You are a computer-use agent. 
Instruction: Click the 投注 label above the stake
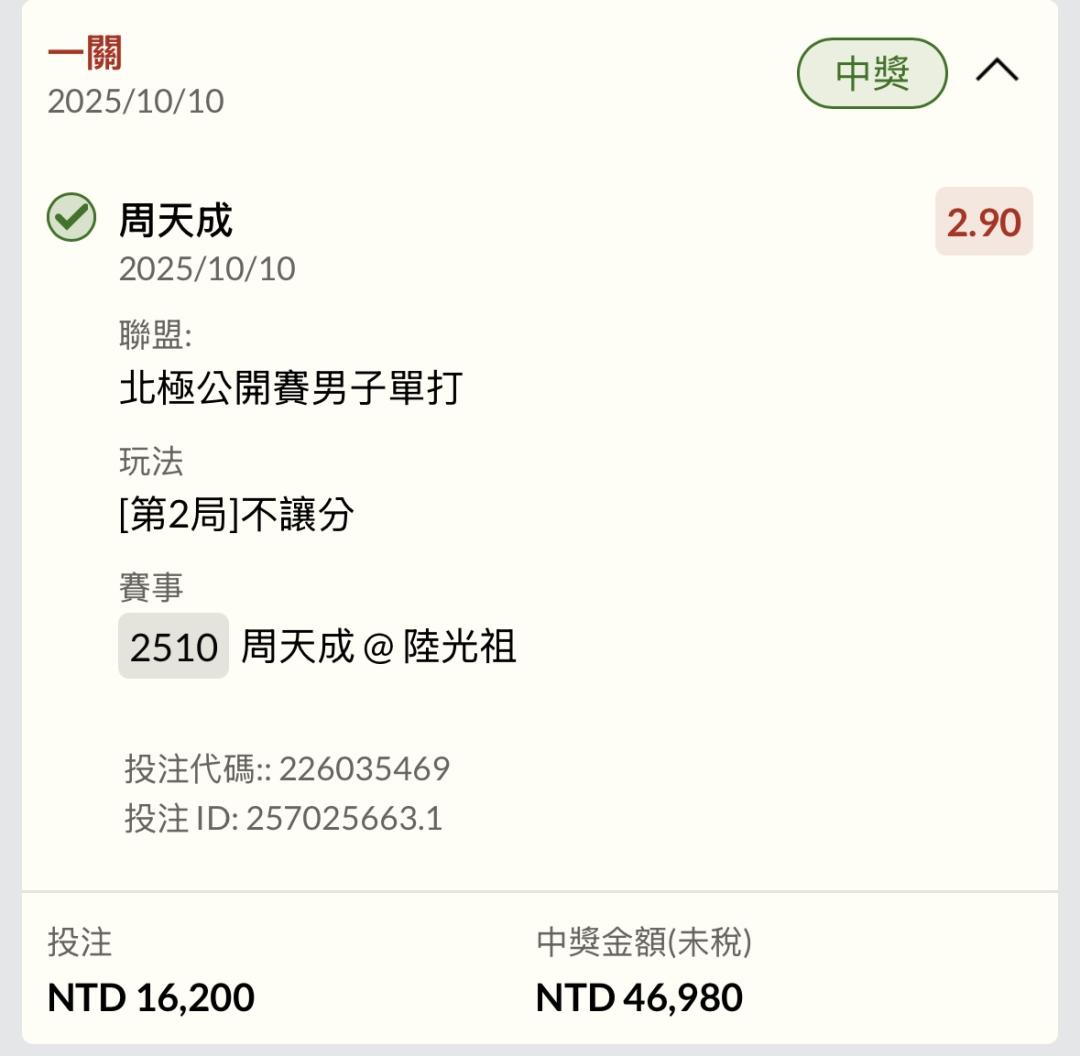[x=80, y=942]
